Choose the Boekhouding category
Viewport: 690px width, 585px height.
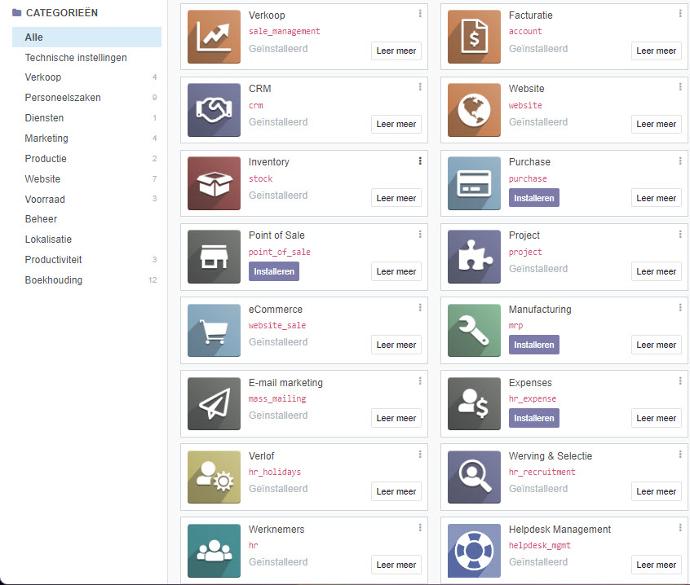point(53,280)
